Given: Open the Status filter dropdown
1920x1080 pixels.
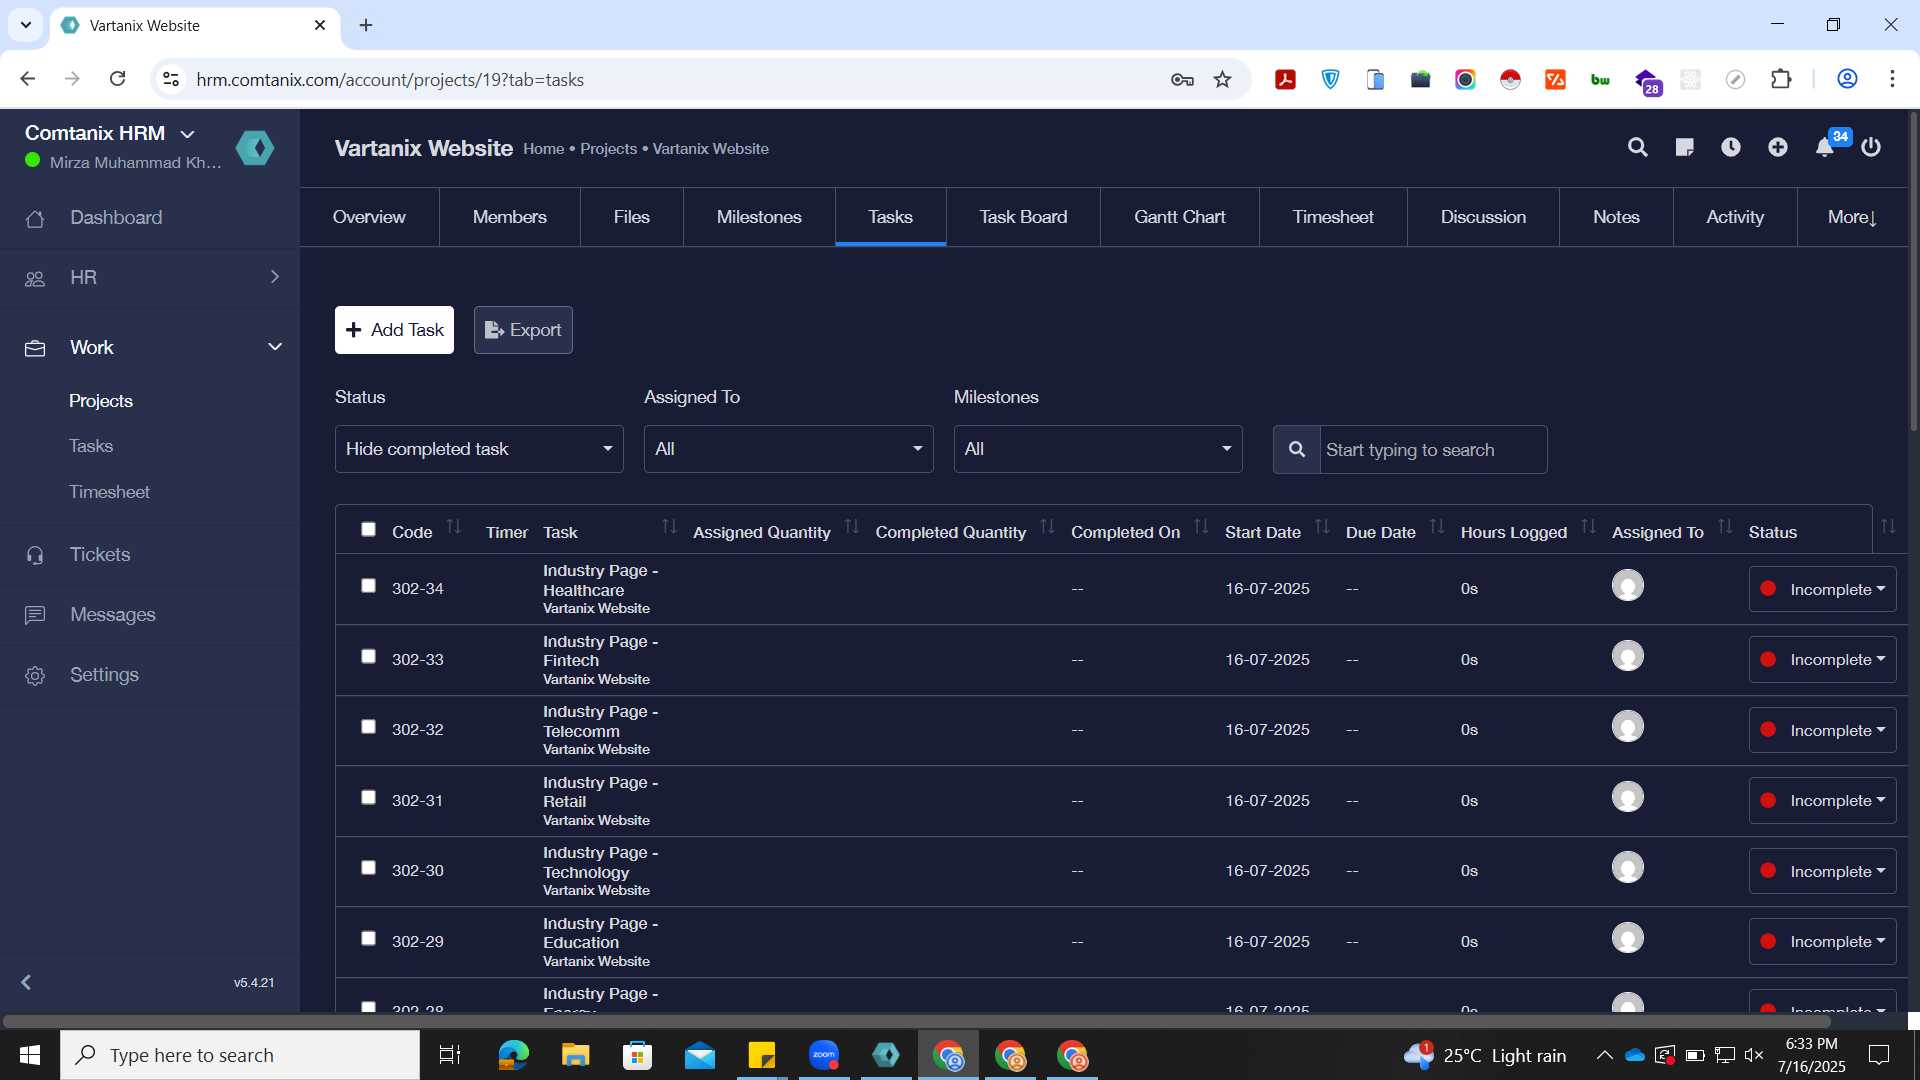Looking at the screenshot, I should (479, 449).
